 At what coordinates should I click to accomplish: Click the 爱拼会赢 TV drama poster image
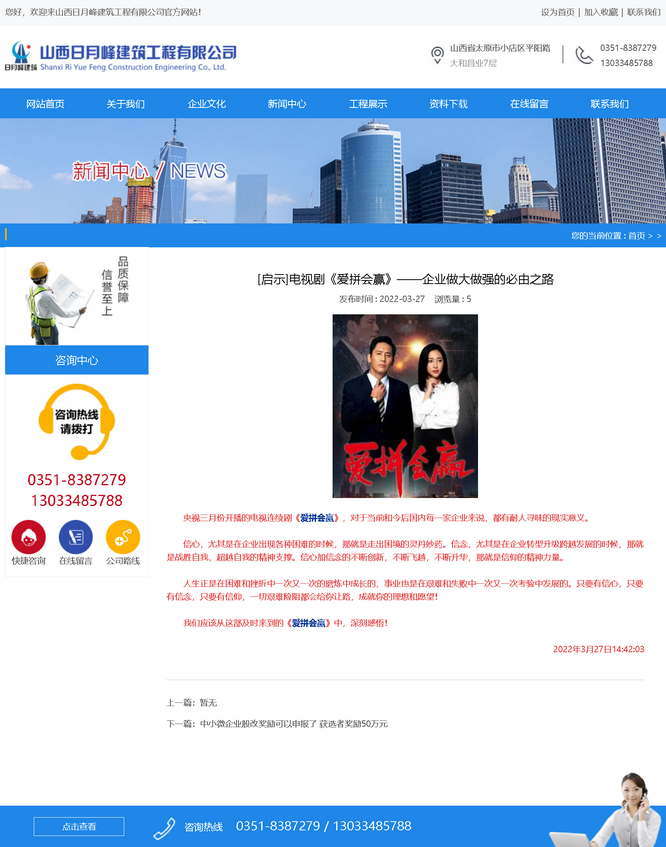tap(405, 406)
